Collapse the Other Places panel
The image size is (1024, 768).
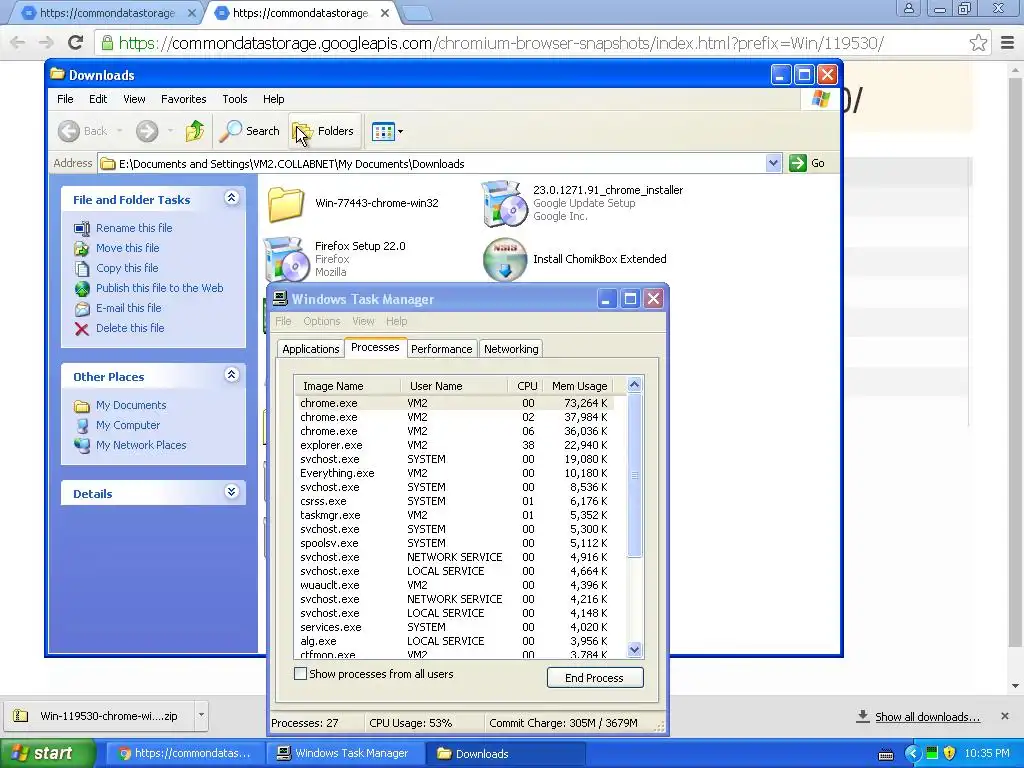231,375
